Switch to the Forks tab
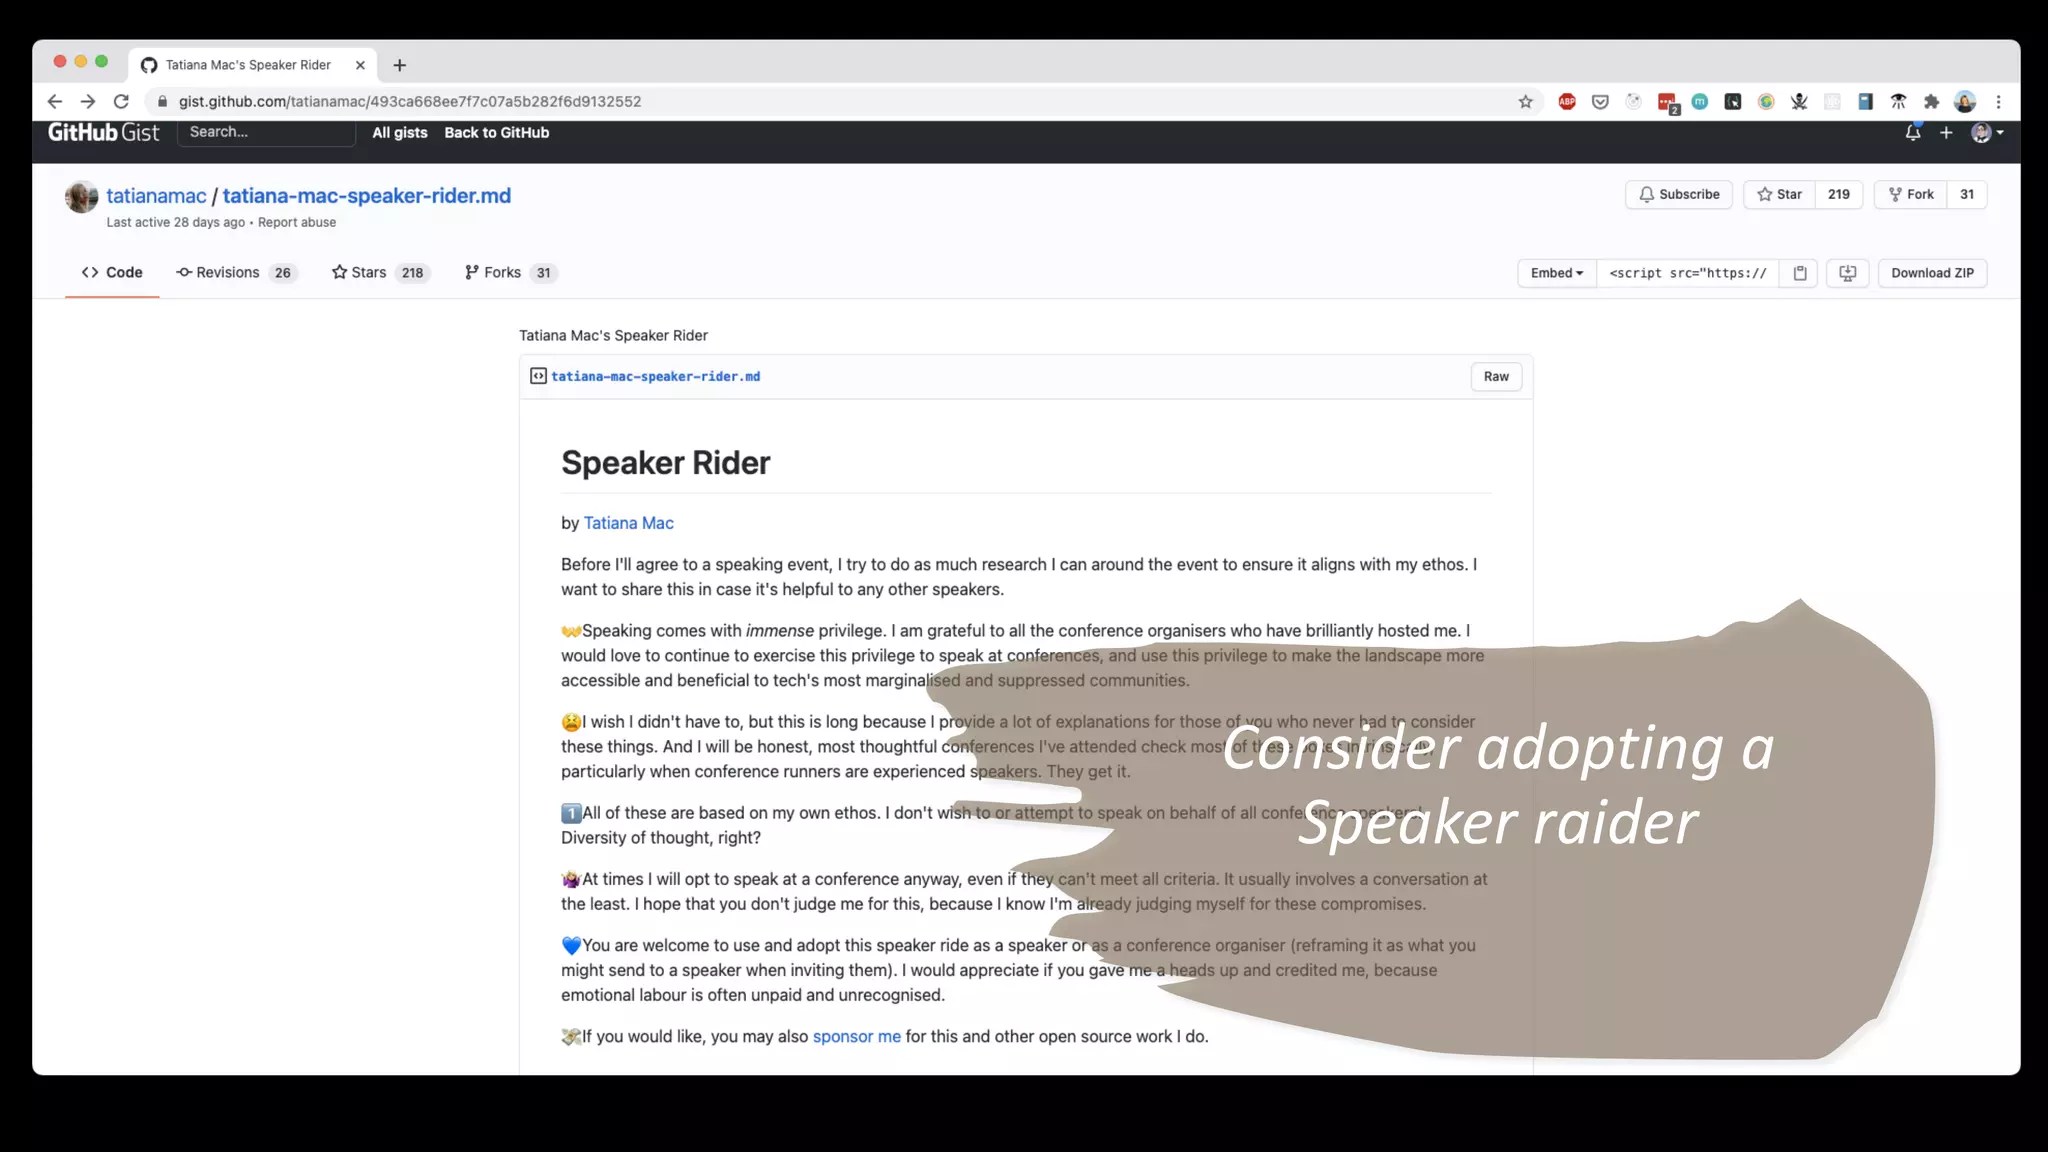Image resolution: width=2048 pixels, height=1152 pixels. click(510, 272)
